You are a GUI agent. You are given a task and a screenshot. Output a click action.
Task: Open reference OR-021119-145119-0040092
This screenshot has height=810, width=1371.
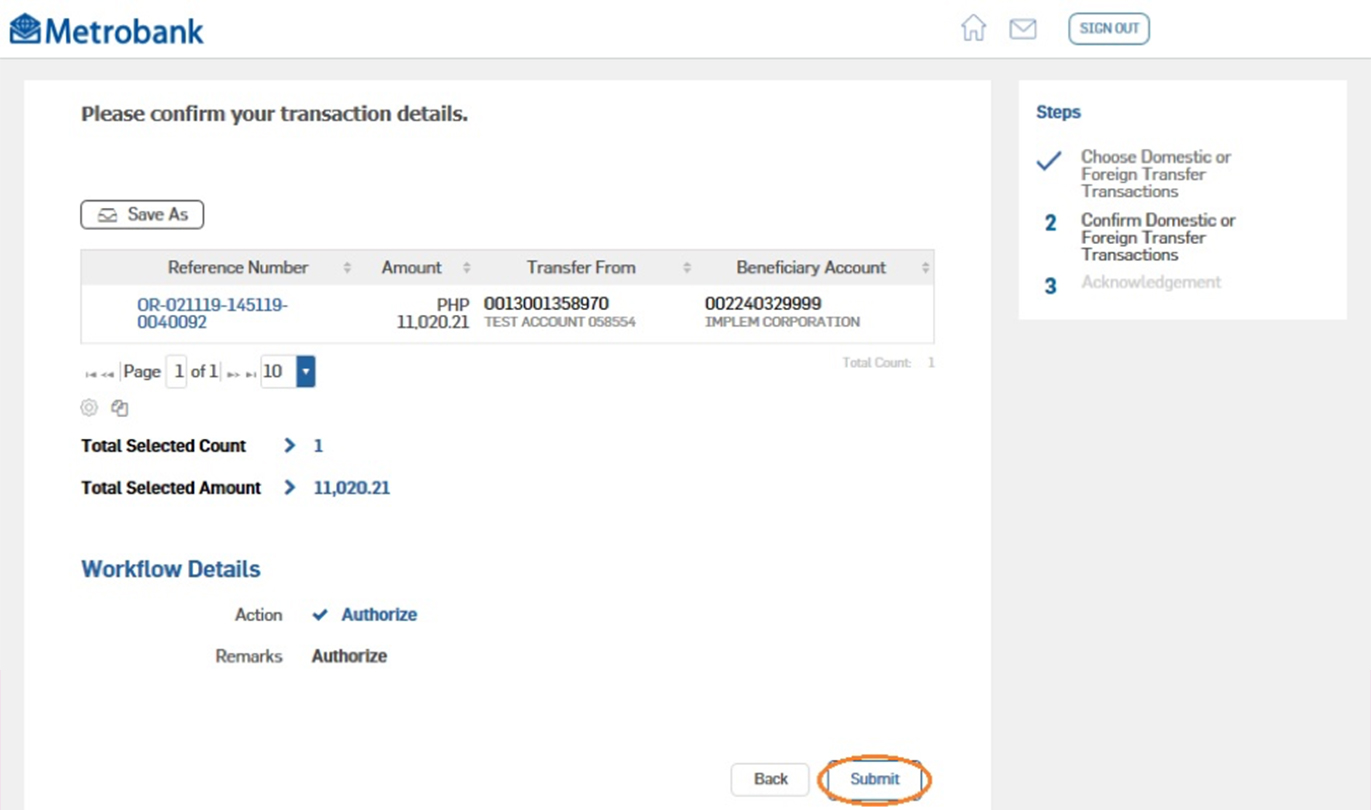(211, 313)
